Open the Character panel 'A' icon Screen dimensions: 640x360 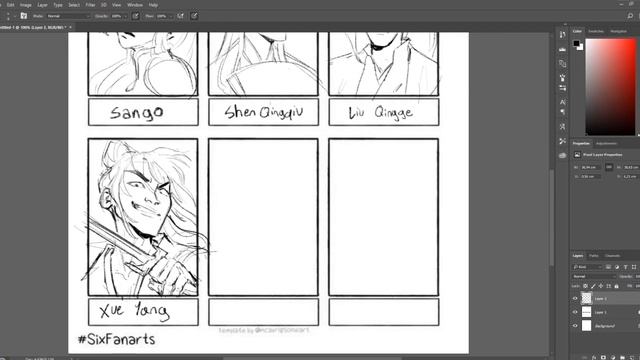[562, 102]
